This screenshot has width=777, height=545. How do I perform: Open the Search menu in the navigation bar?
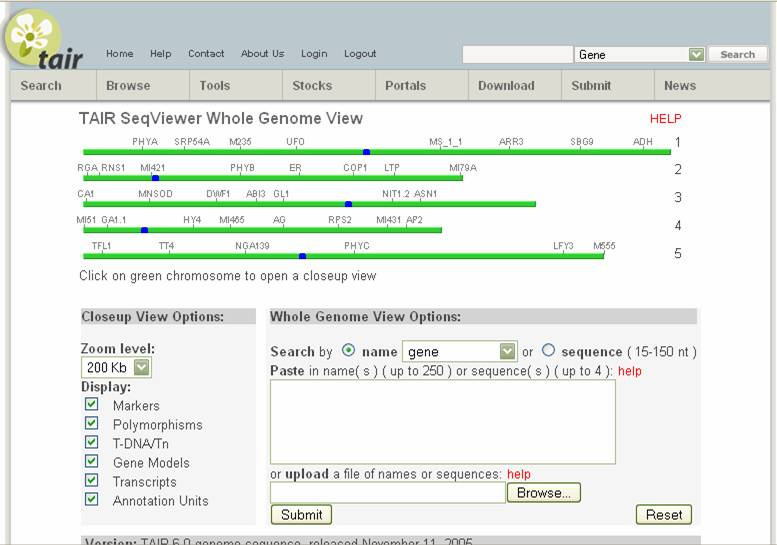click(41, 86)
